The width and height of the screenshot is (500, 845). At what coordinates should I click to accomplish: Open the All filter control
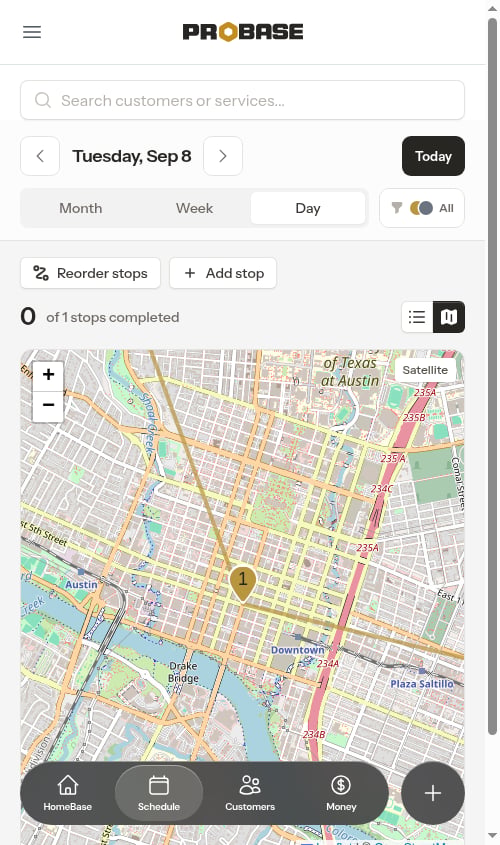coord(422,208)
